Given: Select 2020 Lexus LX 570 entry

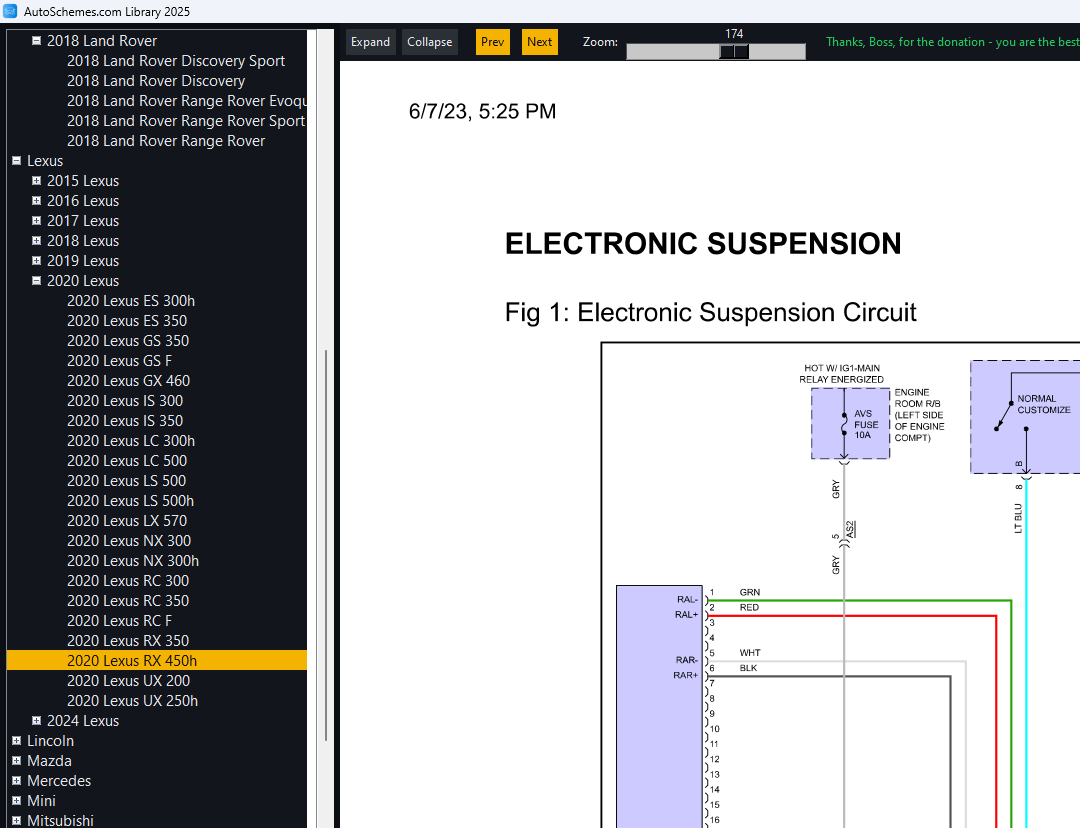Looking at the screenshot, I should [127, 521].
